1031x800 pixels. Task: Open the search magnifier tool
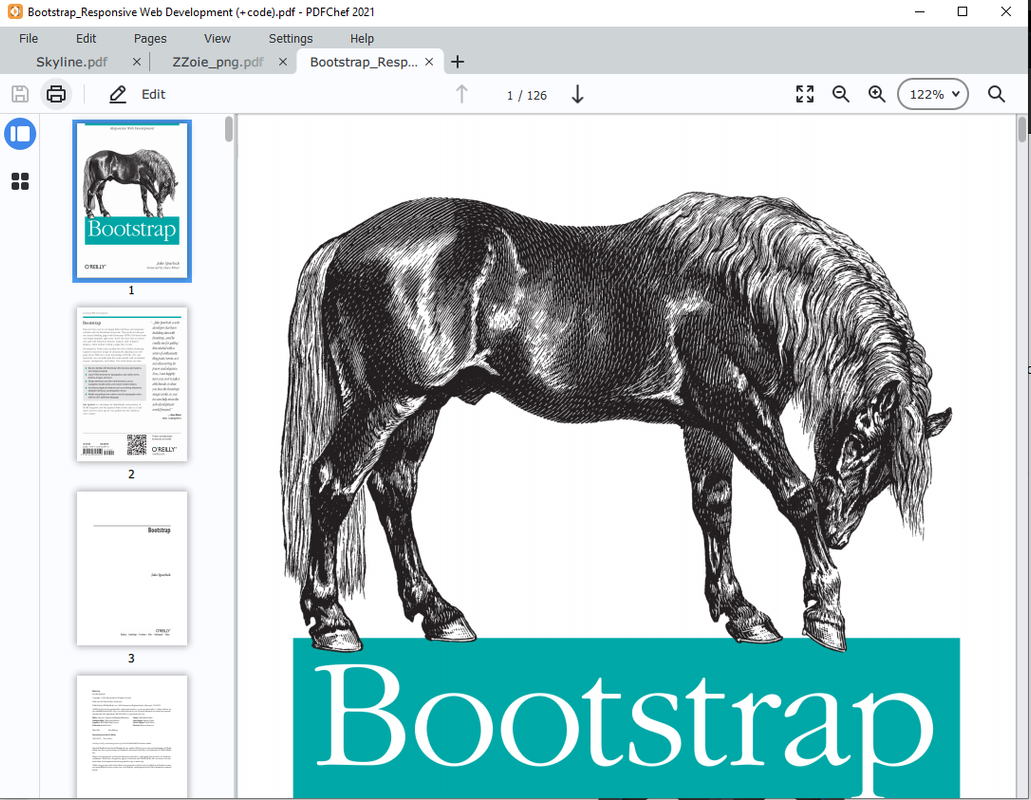[996, 94]
